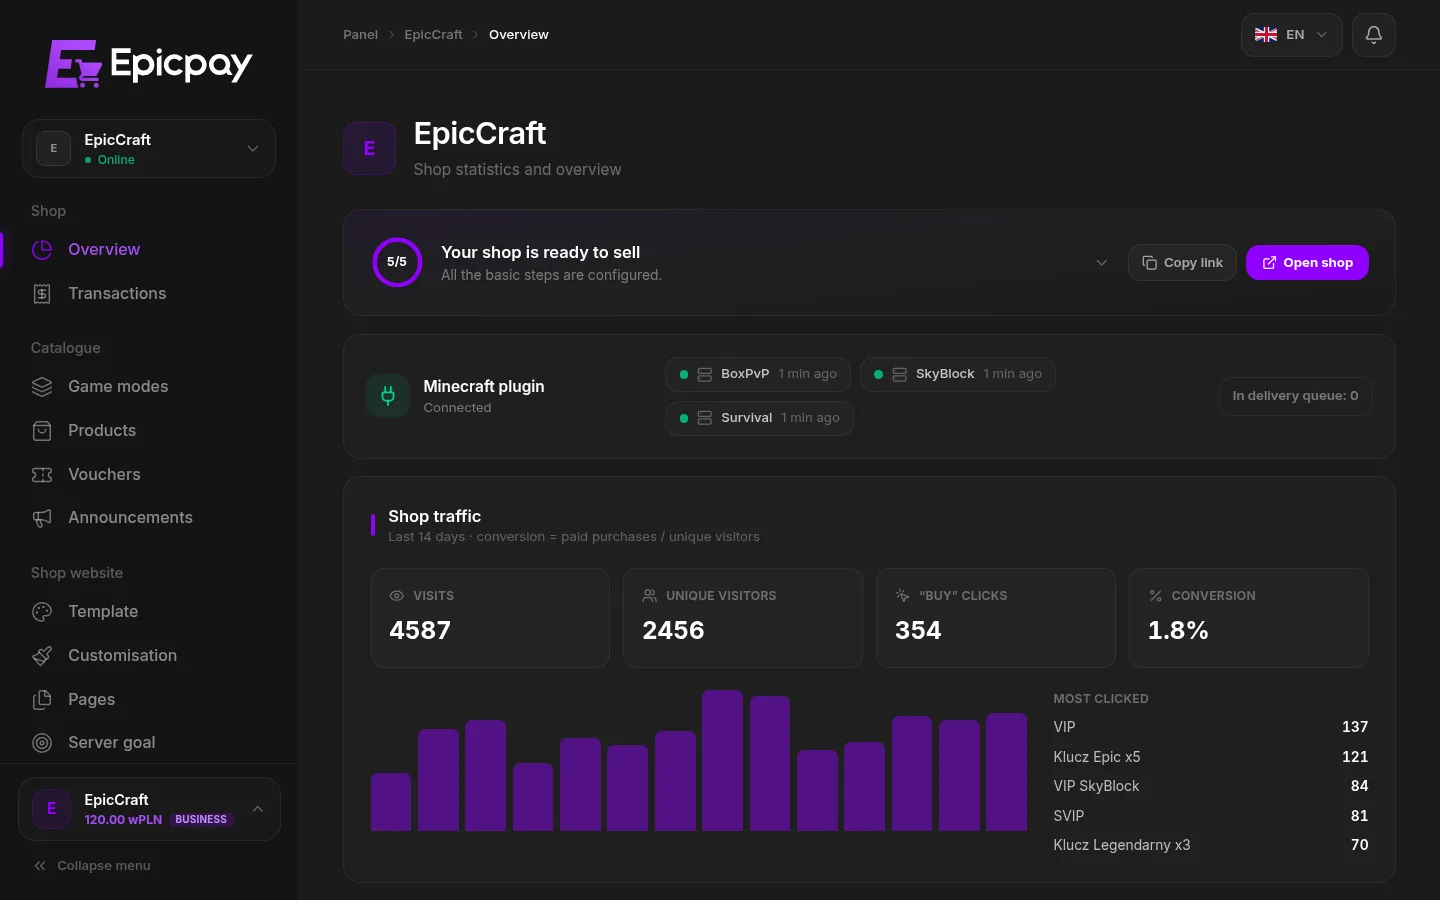This screenshot has width=1440, height=900.
Task: Click the percent icon on Conversion card
Action: [1156, 596]
